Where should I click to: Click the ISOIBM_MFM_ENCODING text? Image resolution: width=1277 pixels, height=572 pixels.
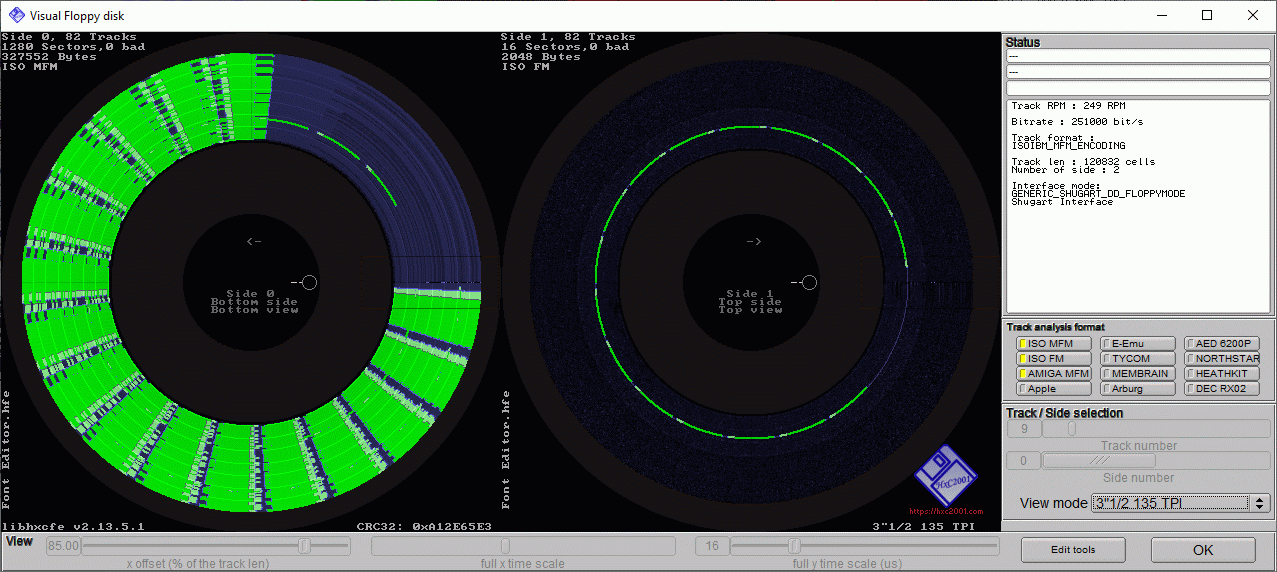(1068, 146)
